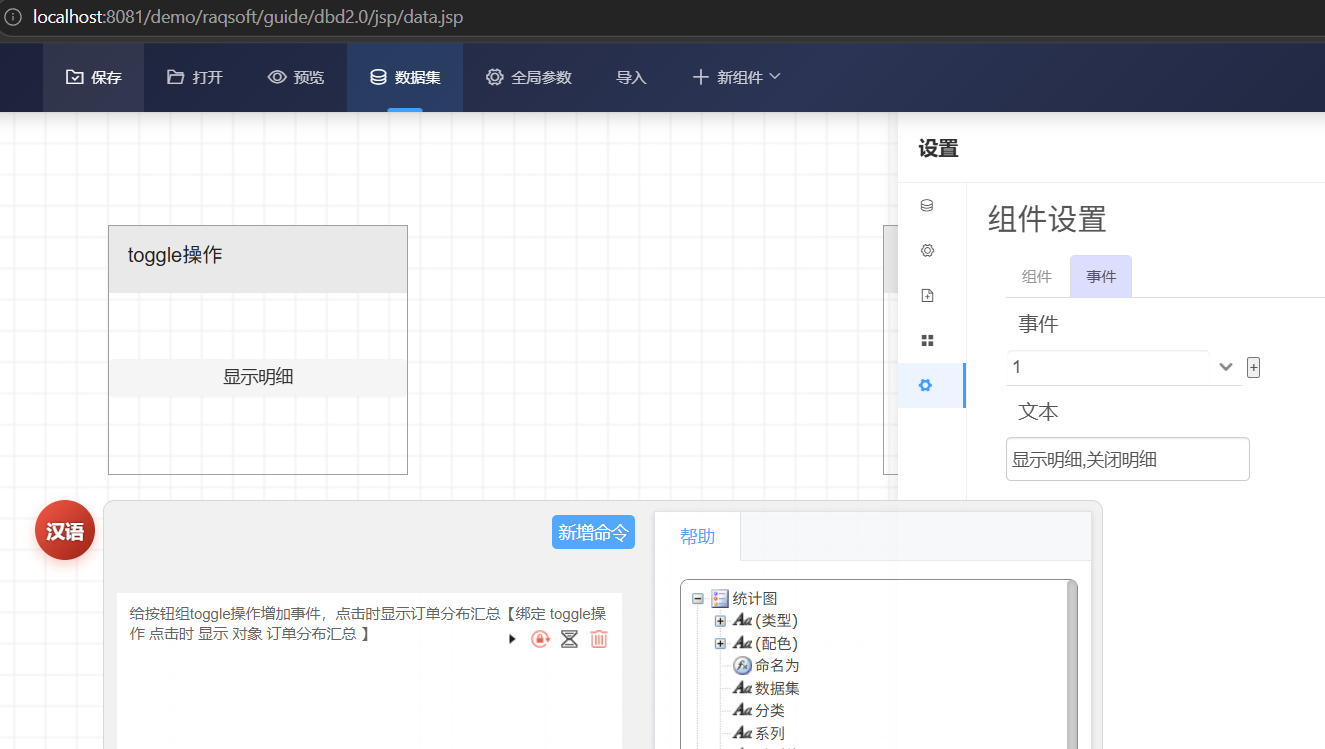The image size is (1325, 749).
Task: Click the hexagon parameter icon in settings sidebar
Action: coord(927,250)
